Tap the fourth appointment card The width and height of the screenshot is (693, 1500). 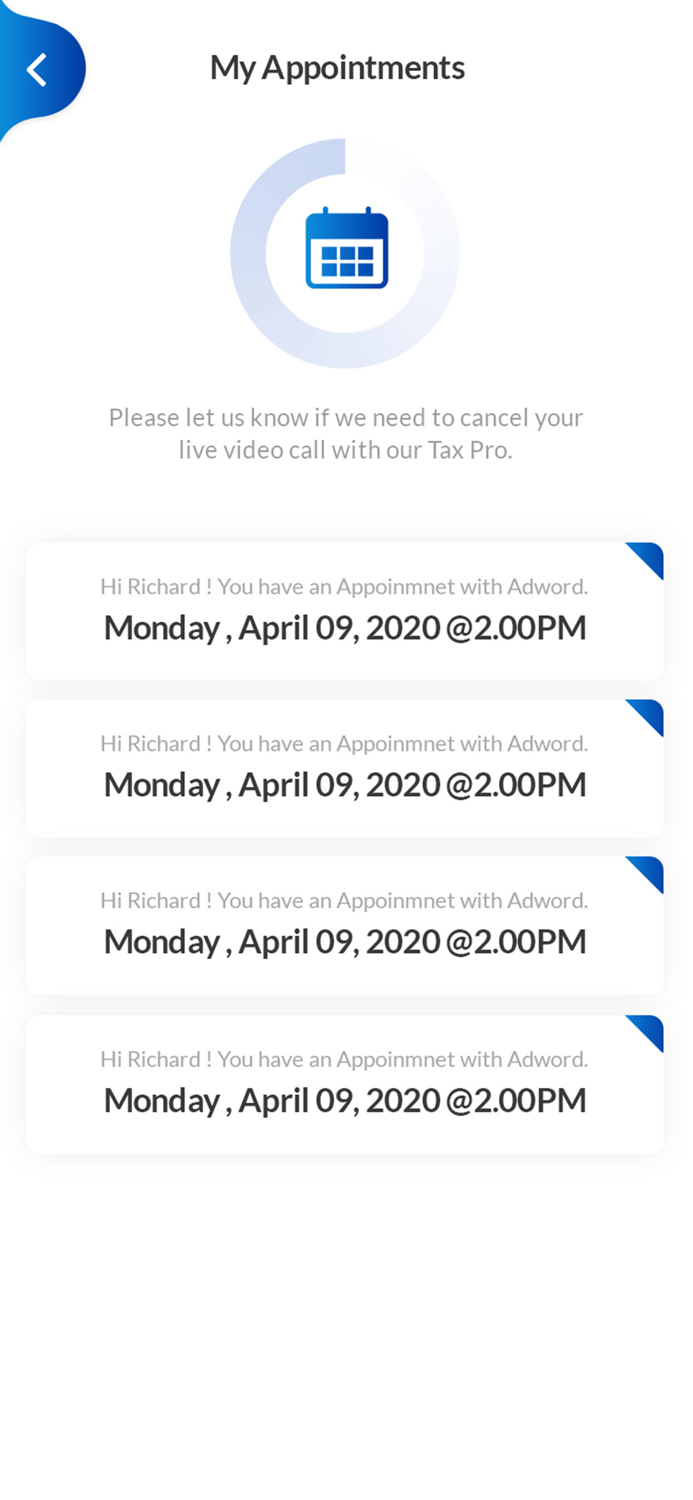coord(345,1083)
